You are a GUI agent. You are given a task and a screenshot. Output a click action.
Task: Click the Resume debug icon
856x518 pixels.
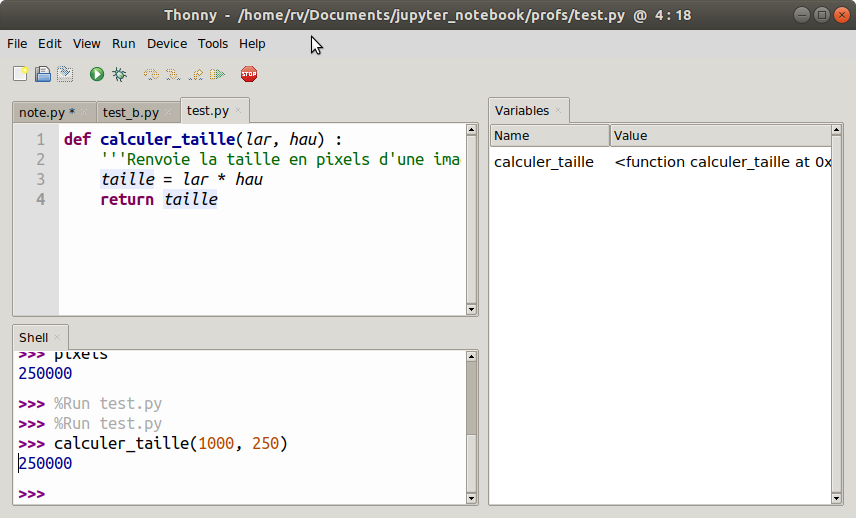tap(217, 74)
